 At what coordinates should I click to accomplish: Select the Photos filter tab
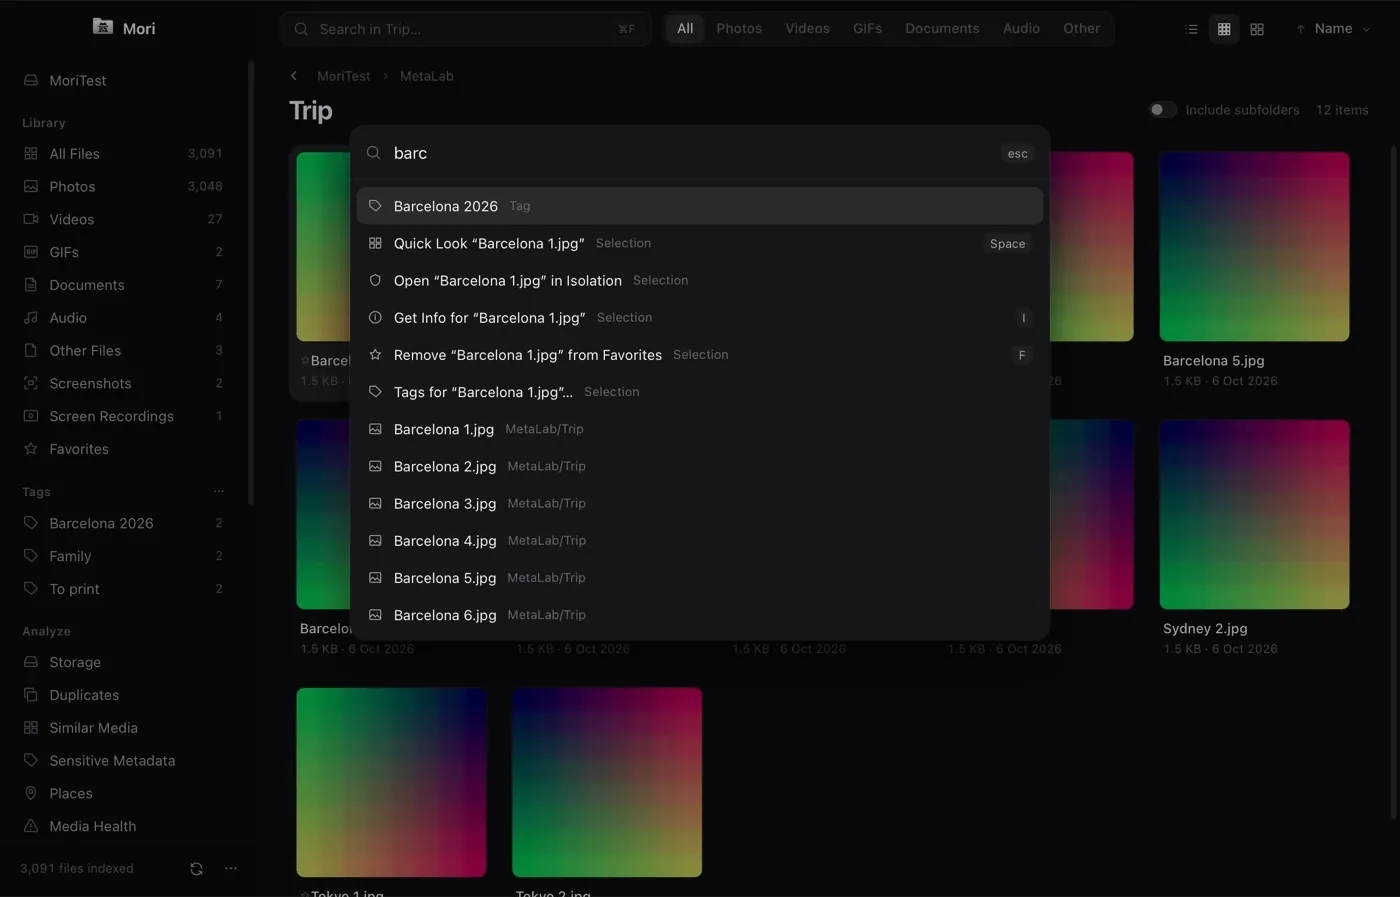coord(739,29)
